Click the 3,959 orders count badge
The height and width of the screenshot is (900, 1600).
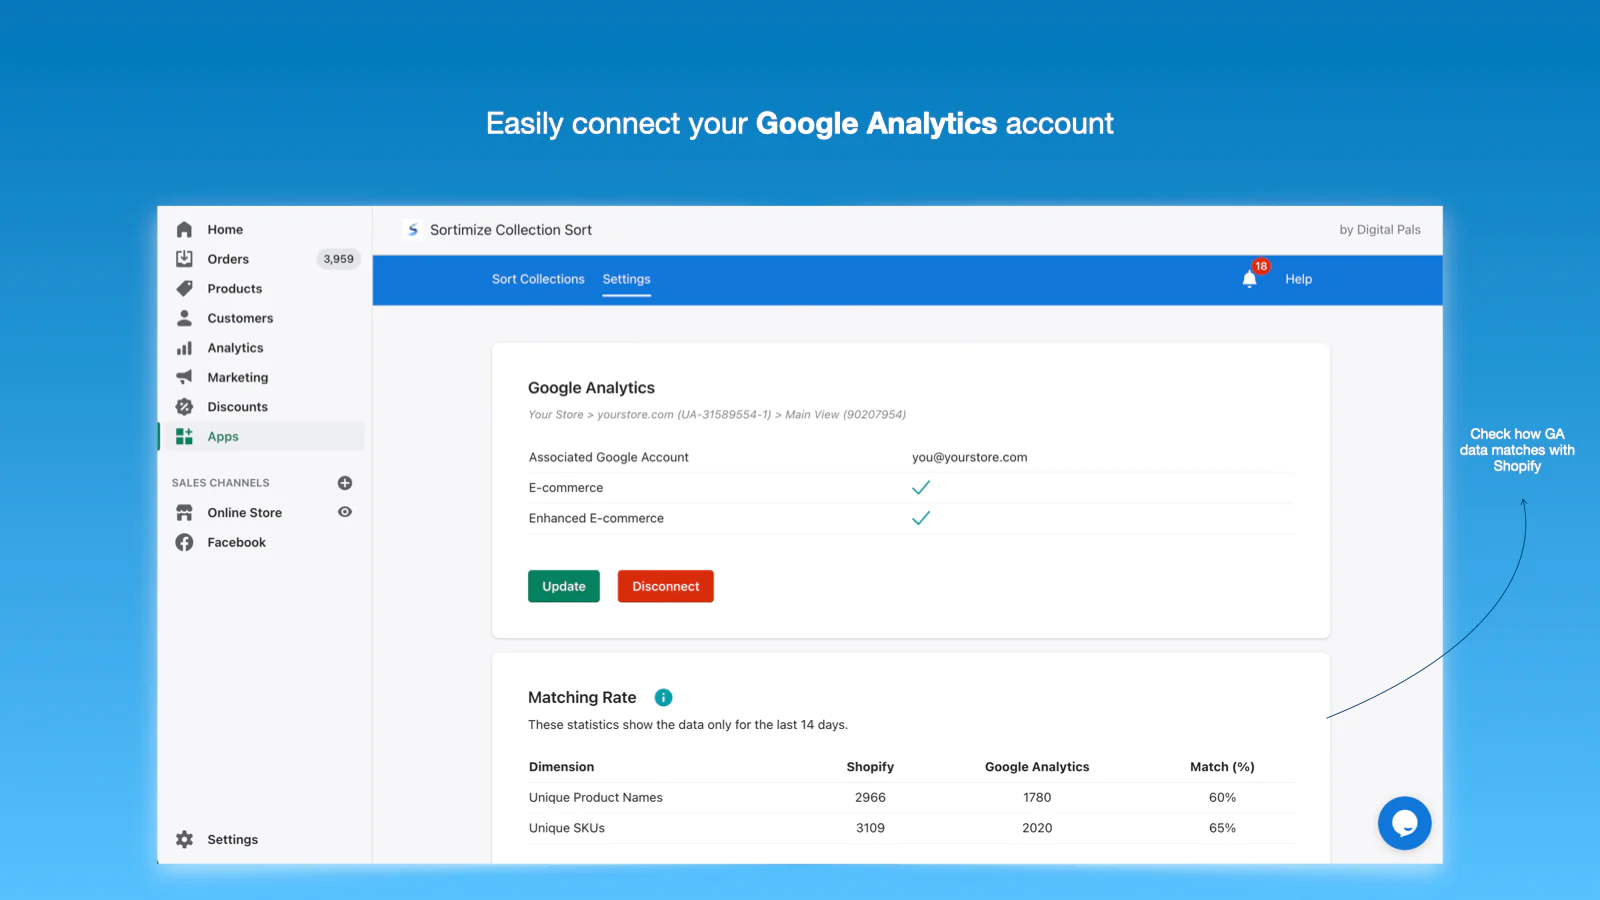[338, 259]
